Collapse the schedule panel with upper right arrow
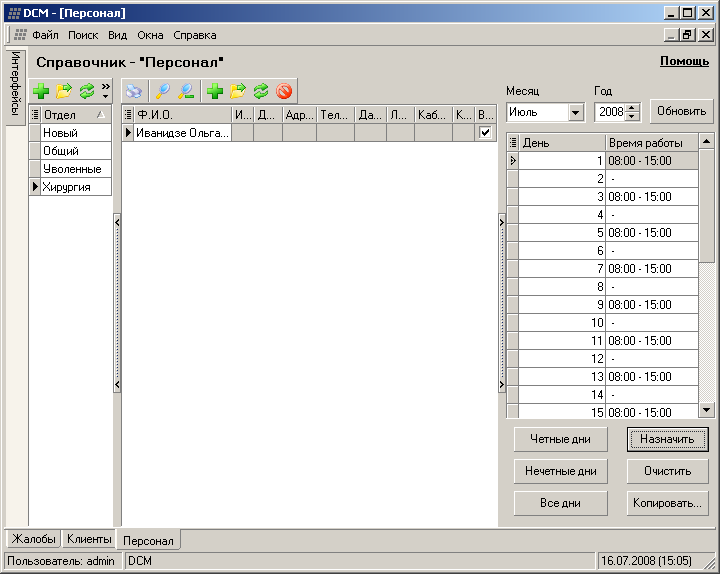The image size is (720, 574). click(501, 223)
